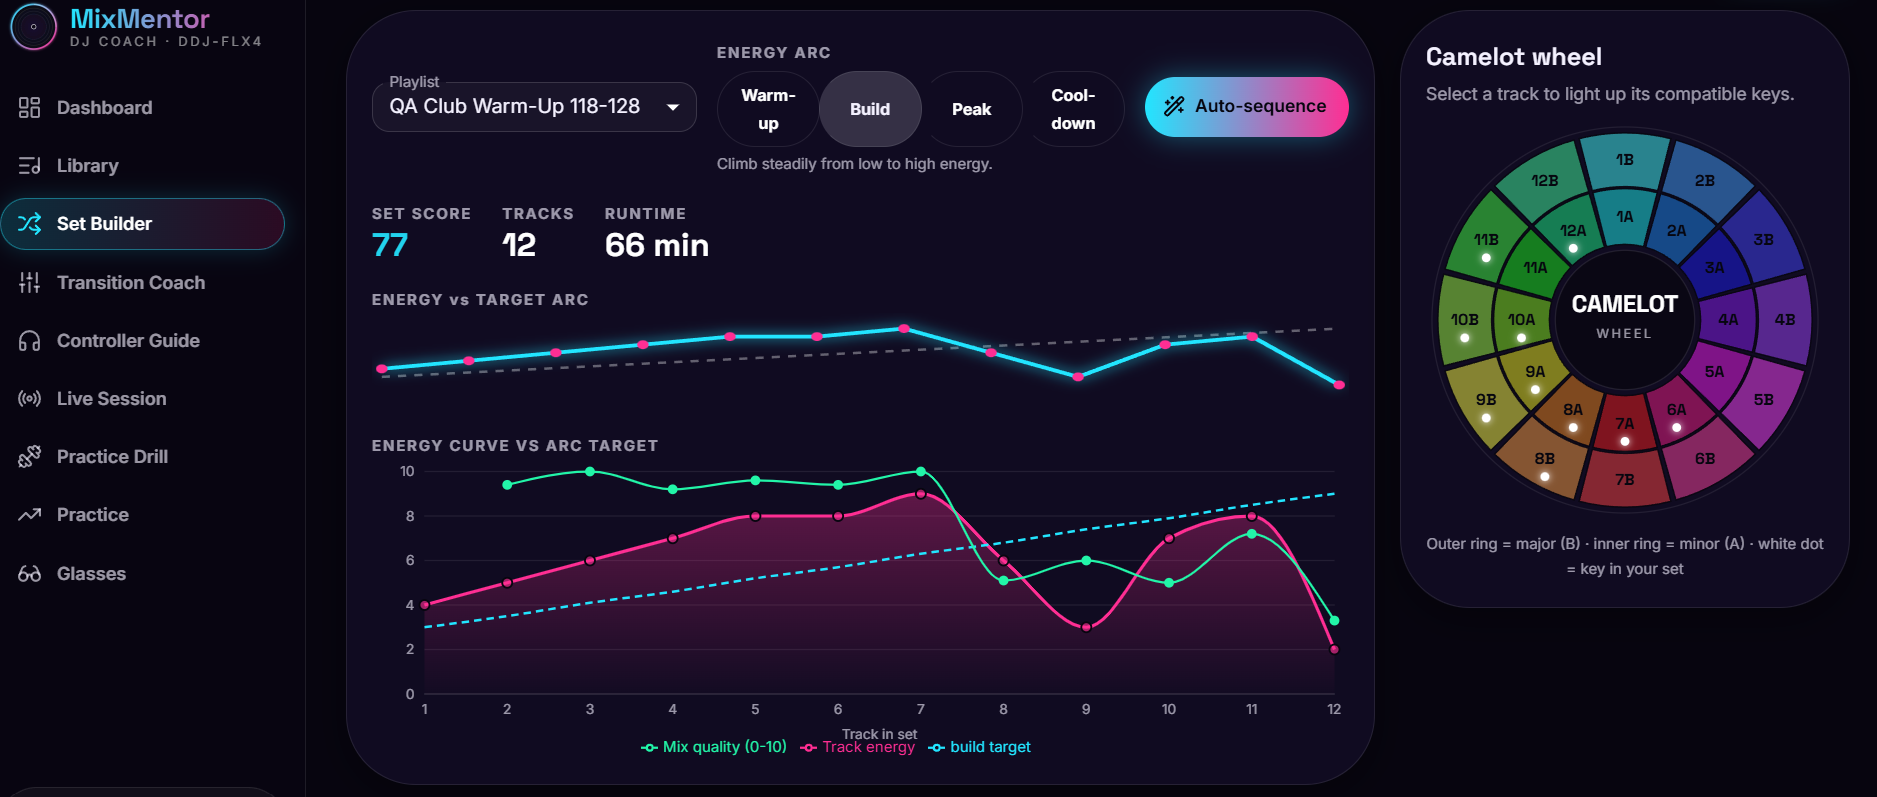Viewport: 1877px width, 797px height.
Task: Click the Practice Drill dumbbell icon
Action: tap(29, 457)
